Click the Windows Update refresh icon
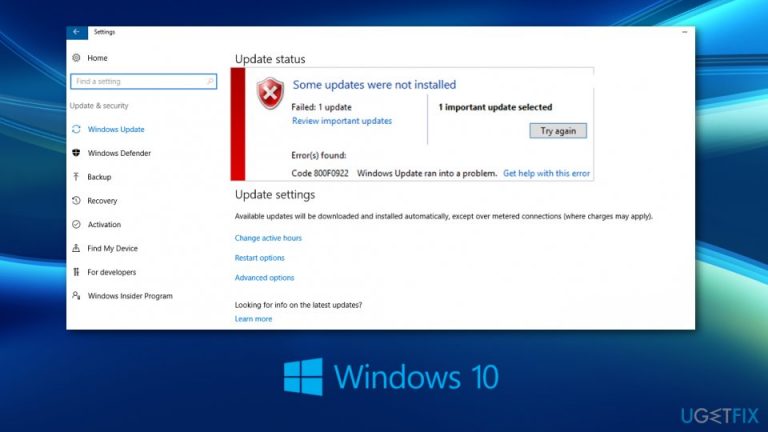The image size is (768, 432). coord(76,129)
